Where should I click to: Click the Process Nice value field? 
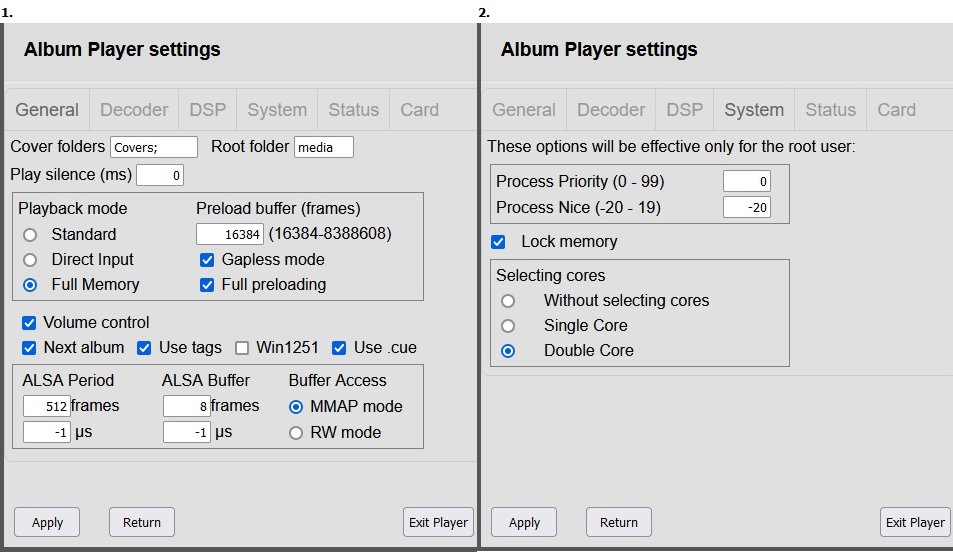[746, 207]
